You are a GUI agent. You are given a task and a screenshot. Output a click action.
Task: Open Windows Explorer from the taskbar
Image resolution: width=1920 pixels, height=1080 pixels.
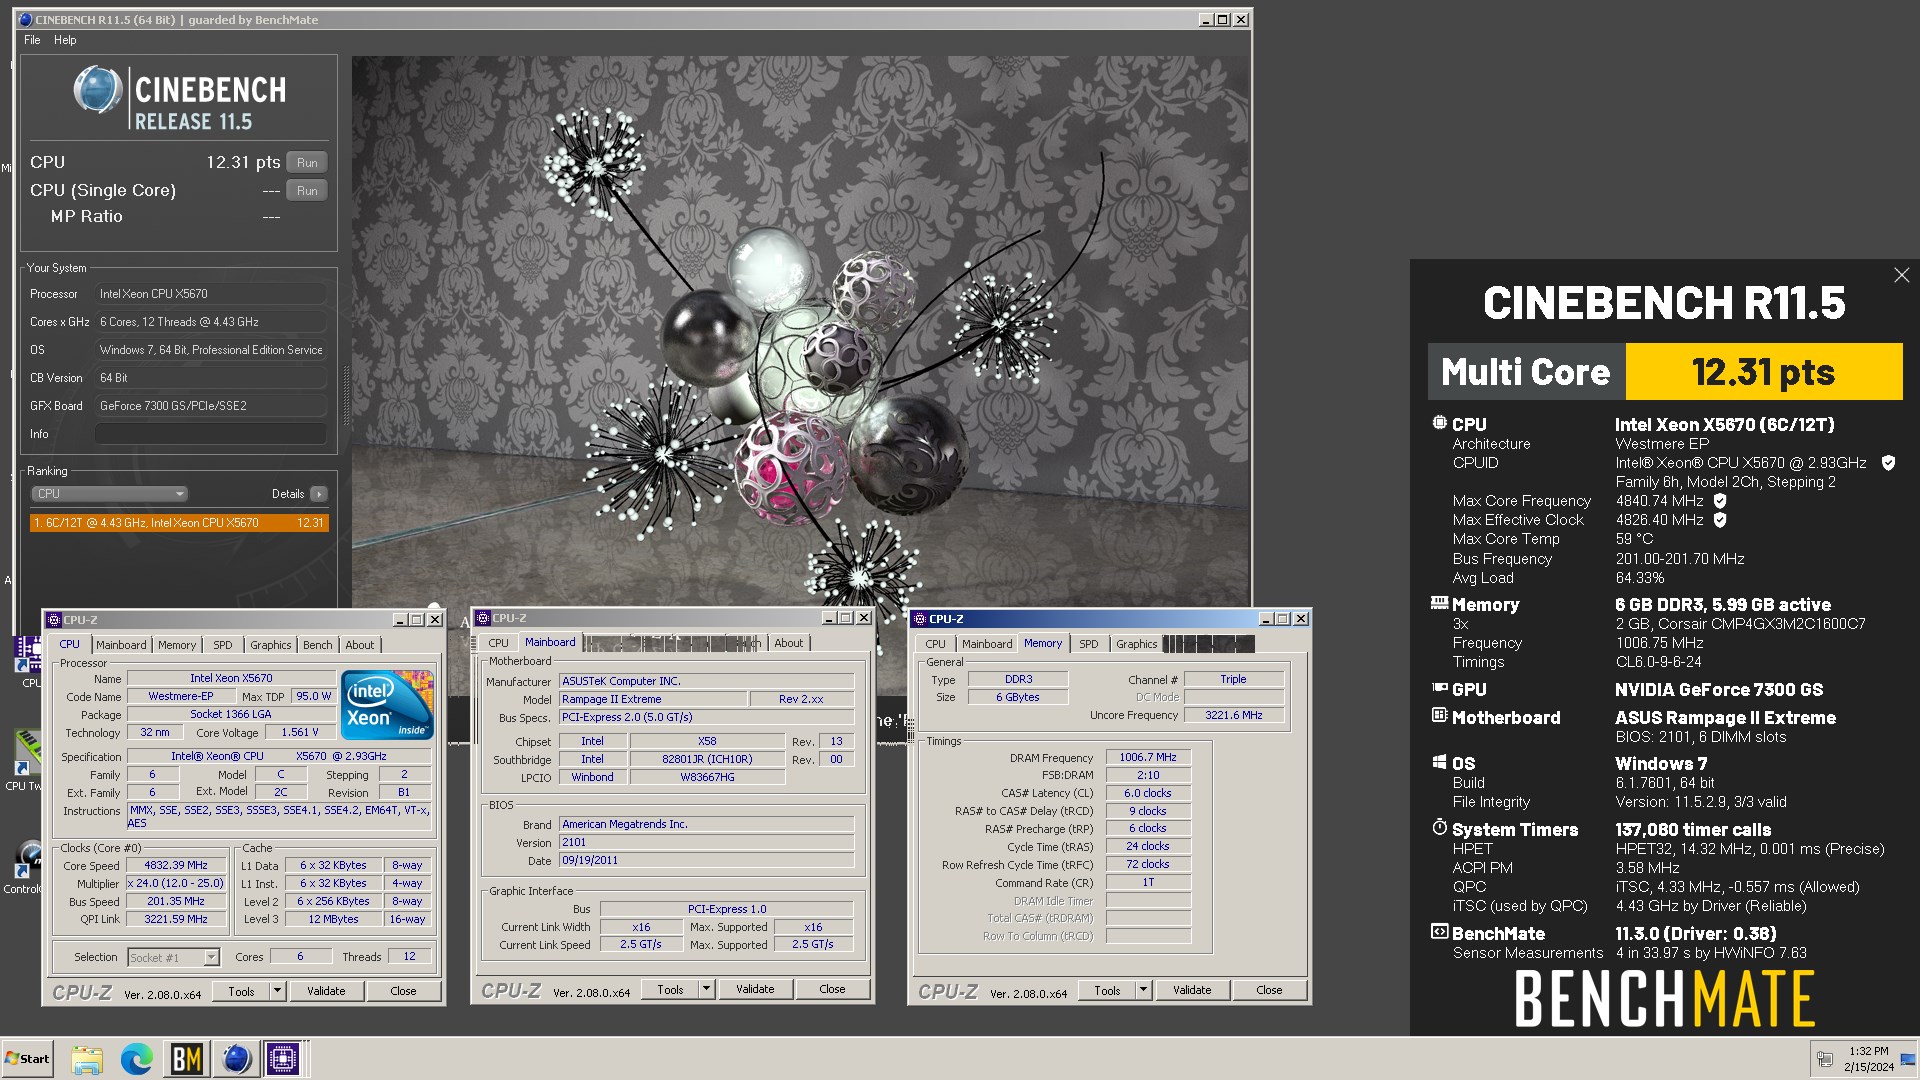tap(87, 1059)
